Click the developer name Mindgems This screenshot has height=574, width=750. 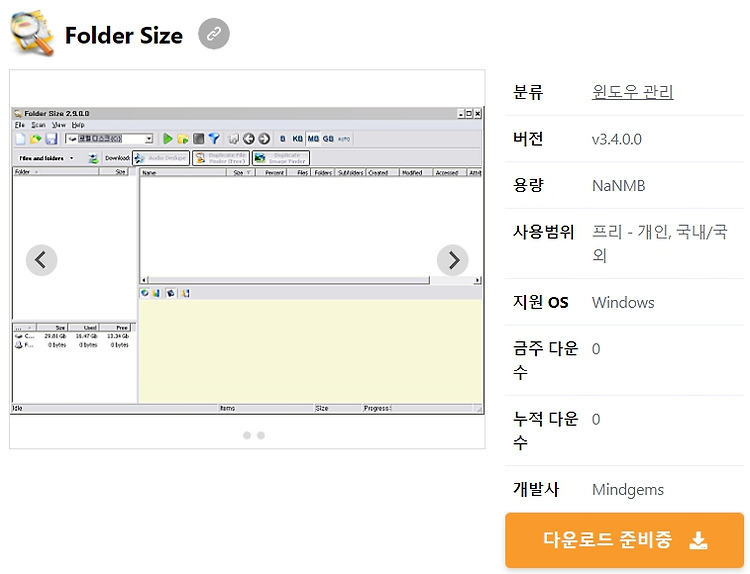[x=628, y=489]
